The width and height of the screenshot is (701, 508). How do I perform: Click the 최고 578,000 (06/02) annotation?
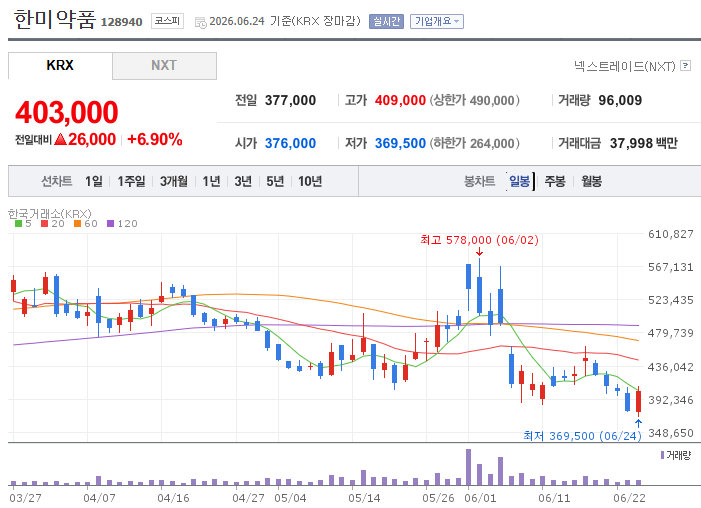click(479, 240)
